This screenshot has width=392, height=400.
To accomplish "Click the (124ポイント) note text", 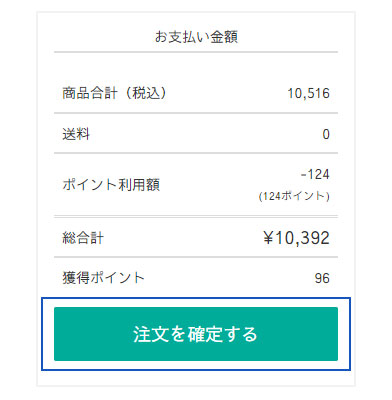I will (x=294, y=196).
